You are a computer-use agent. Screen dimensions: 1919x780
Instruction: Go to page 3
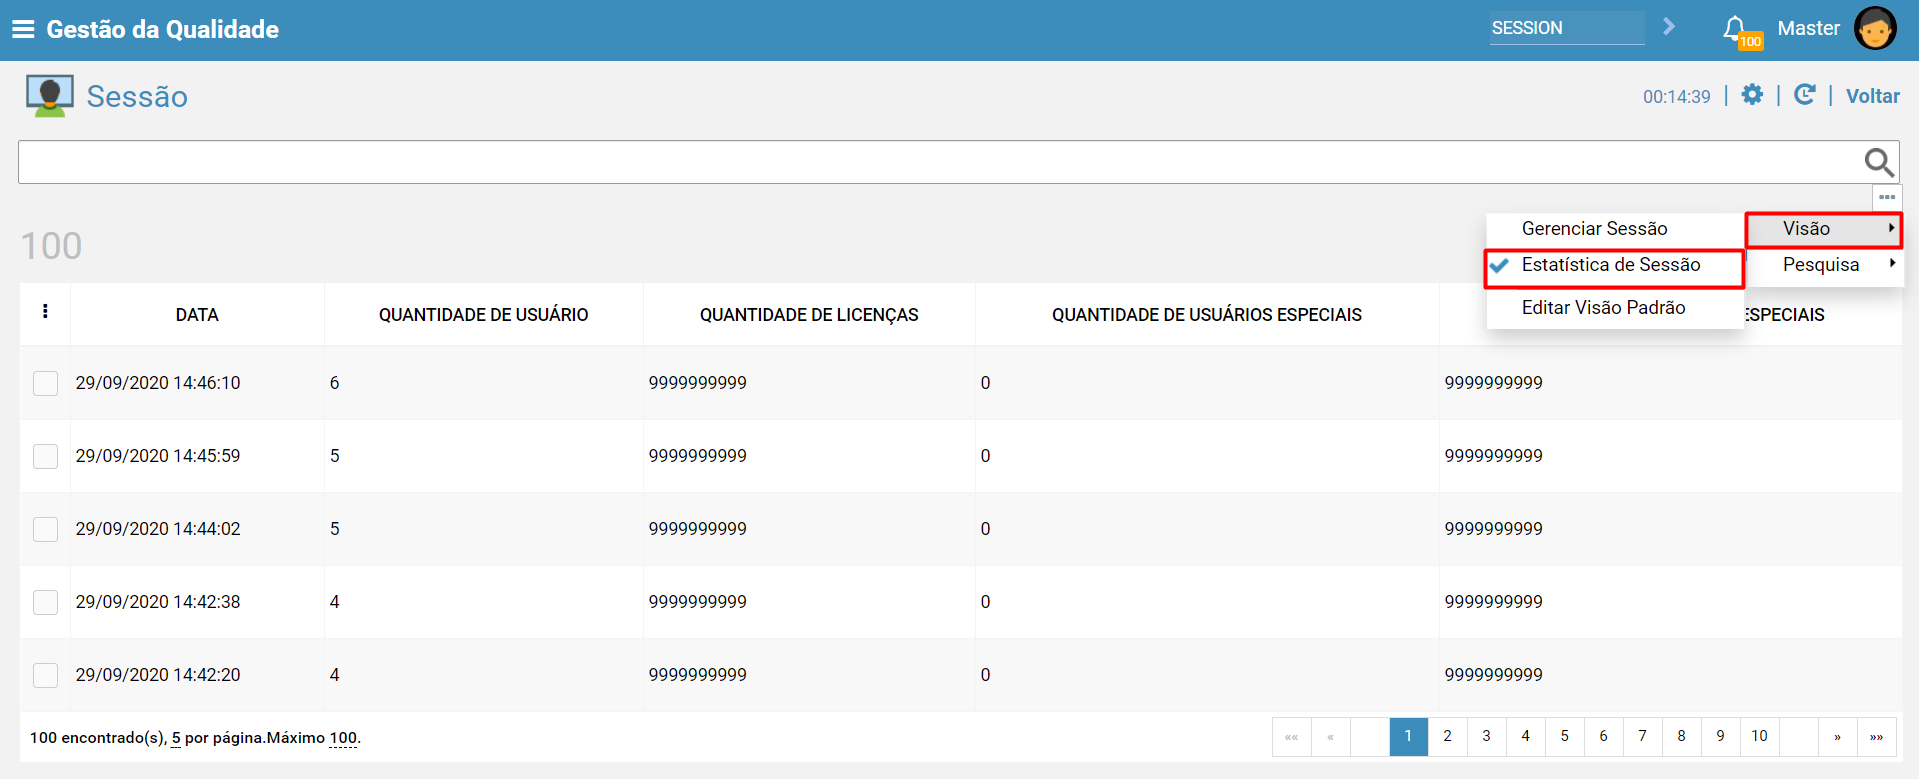click(x=1486, y=736)
